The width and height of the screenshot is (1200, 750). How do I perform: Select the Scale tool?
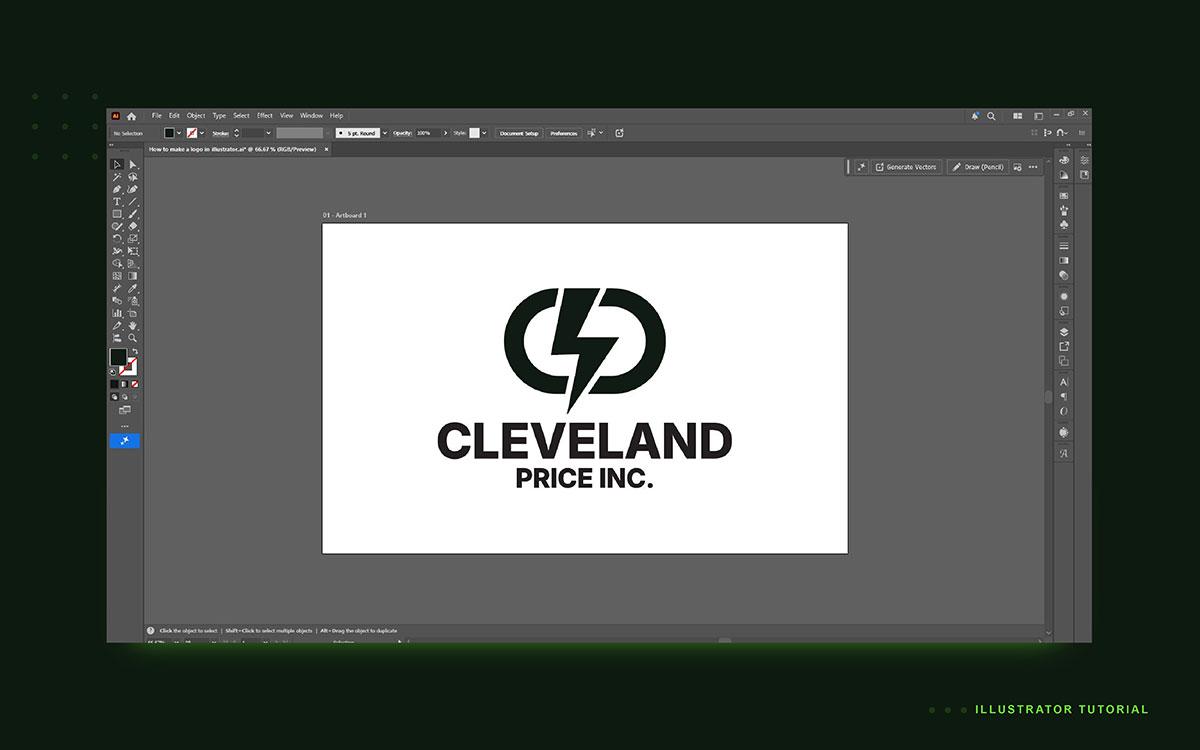133,239
